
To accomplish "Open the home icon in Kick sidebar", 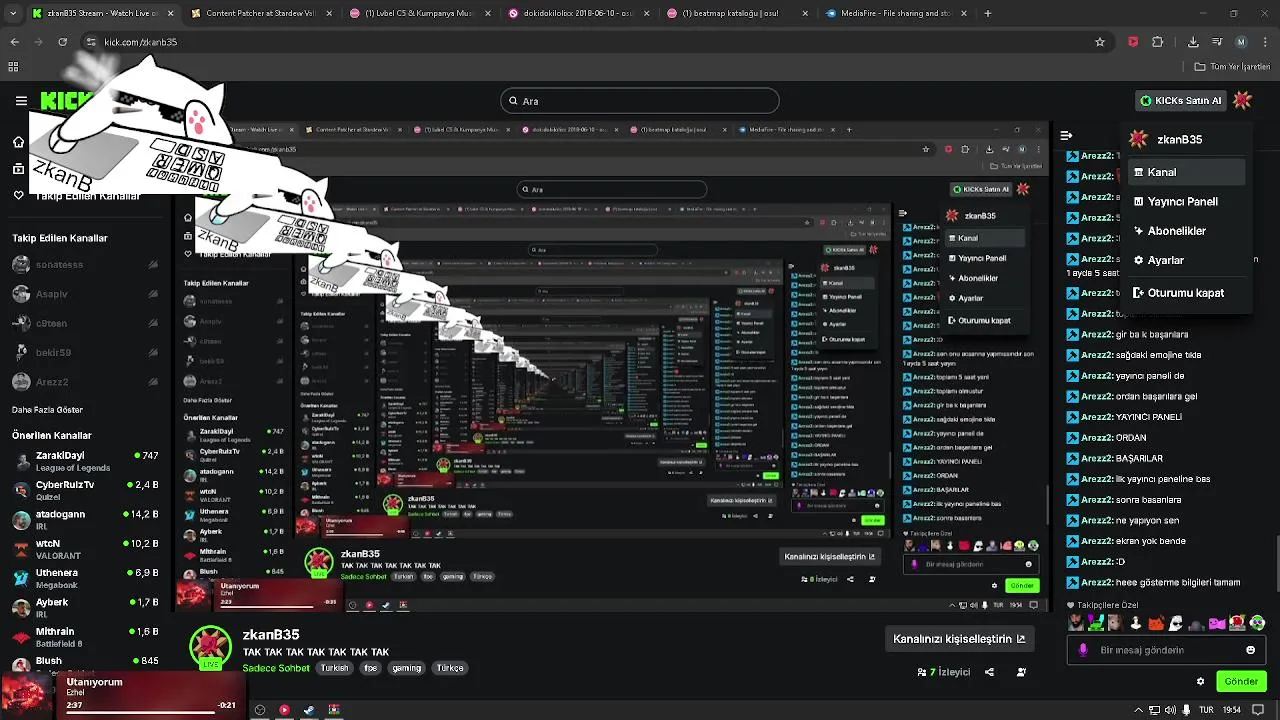I will [x=18, y=142].
